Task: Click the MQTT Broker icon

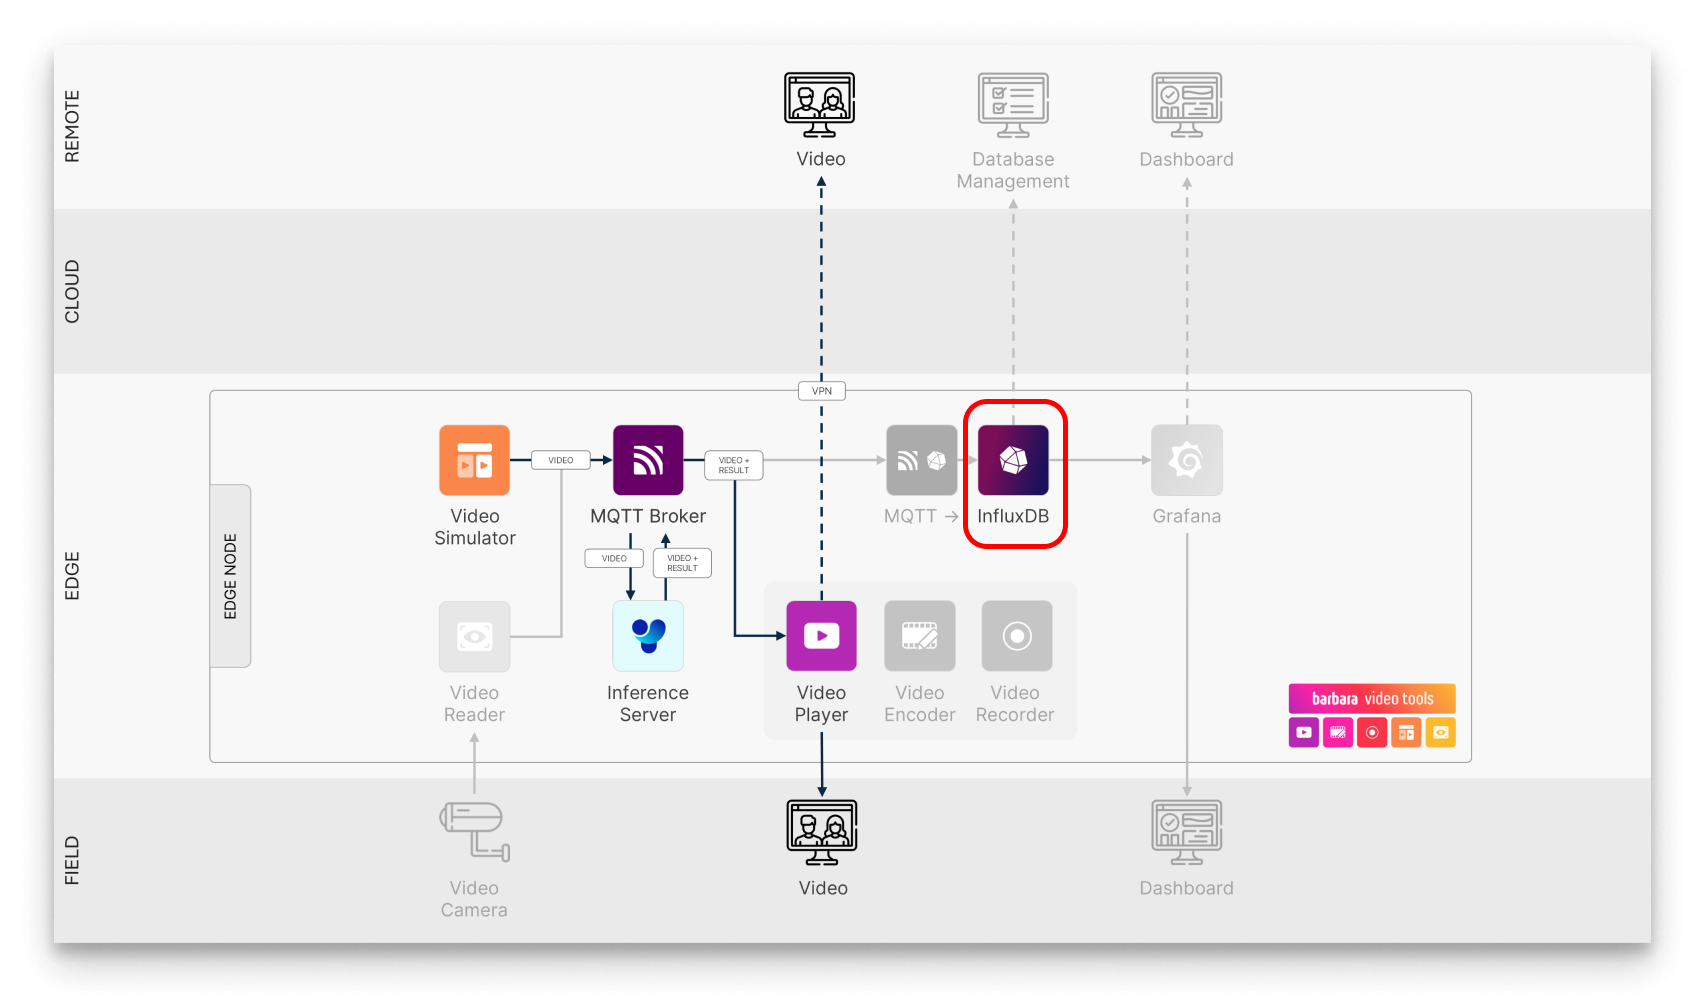Action: click(648, 460)
